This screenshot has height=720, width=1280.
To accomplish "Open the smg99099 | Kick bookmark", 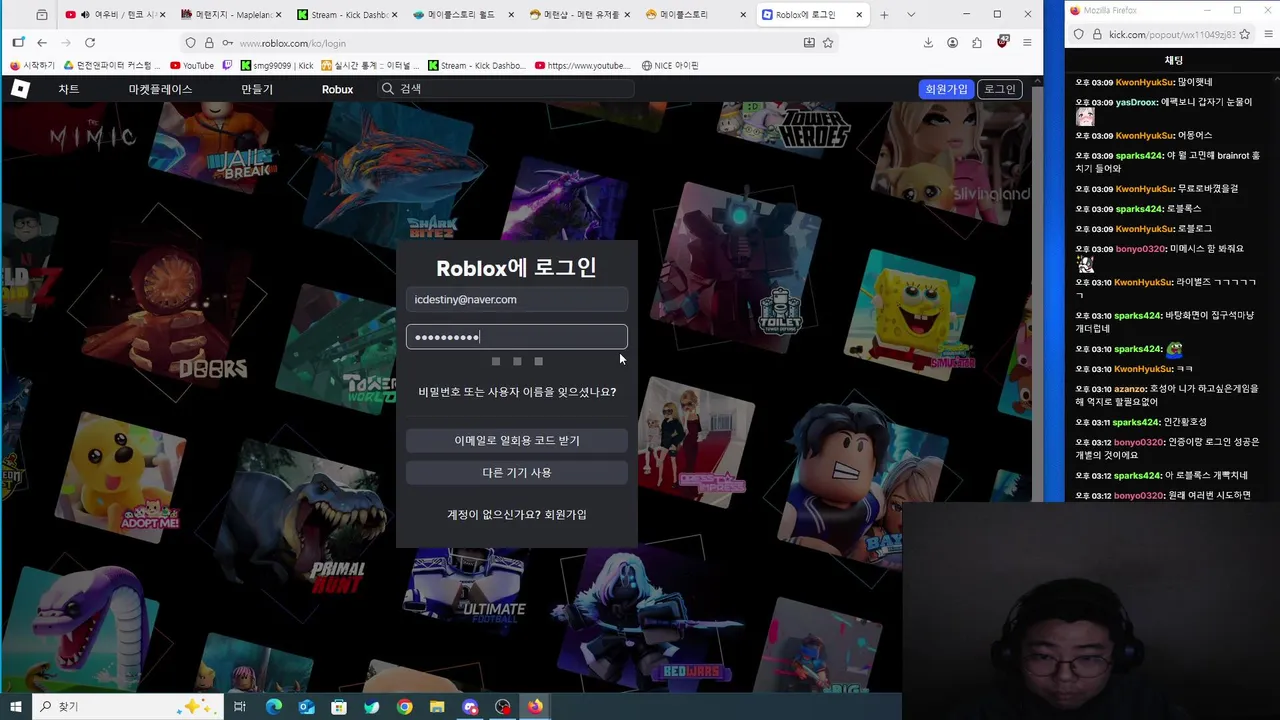I will tap(277, 66).
